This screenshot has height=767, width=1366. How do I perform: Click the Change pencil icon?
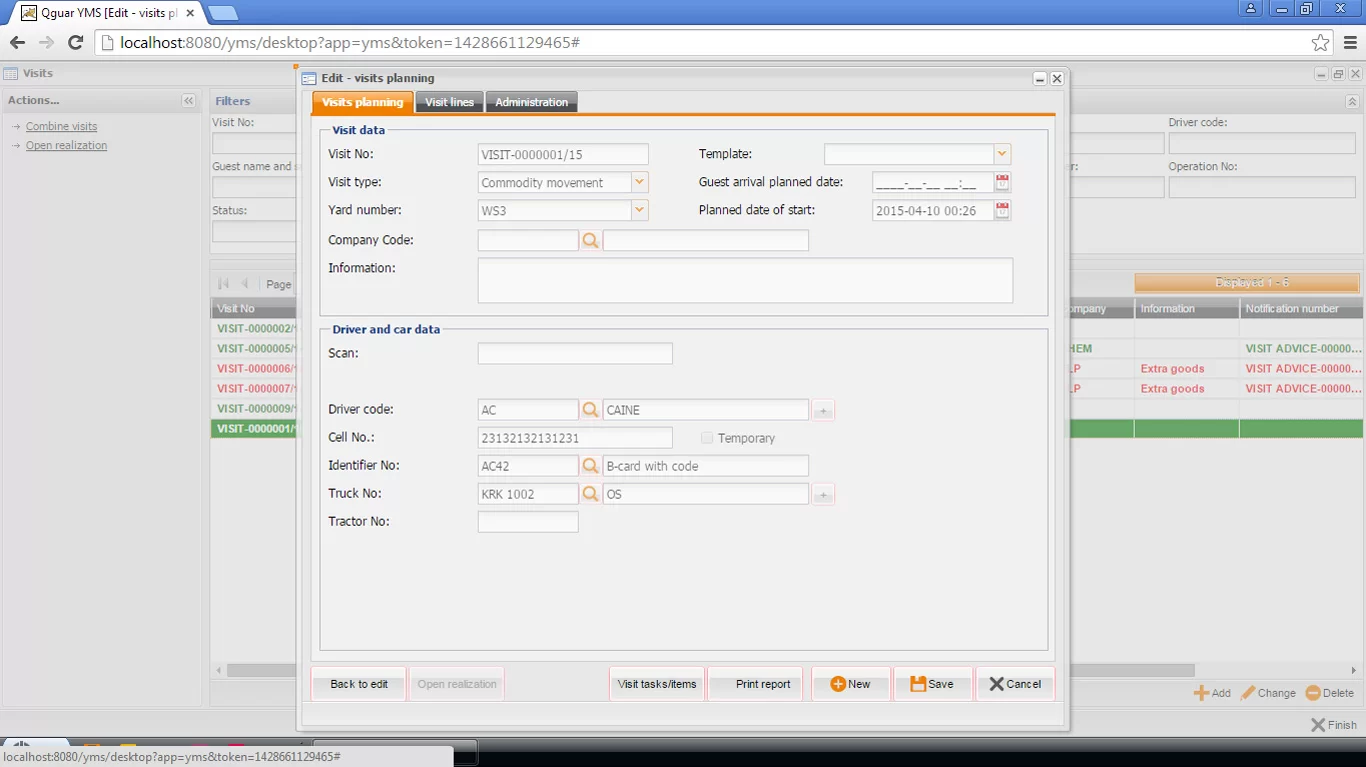click(1248, 692)
